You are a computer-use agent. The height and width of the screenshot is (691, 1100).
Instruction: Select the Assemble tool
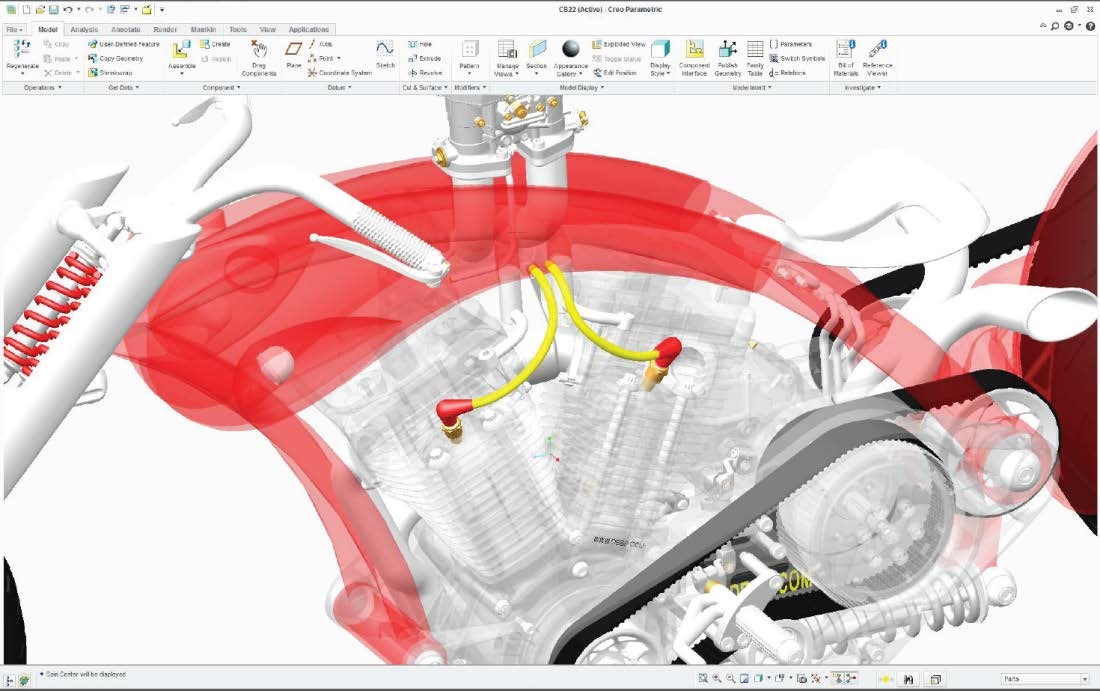coord(181,52)
